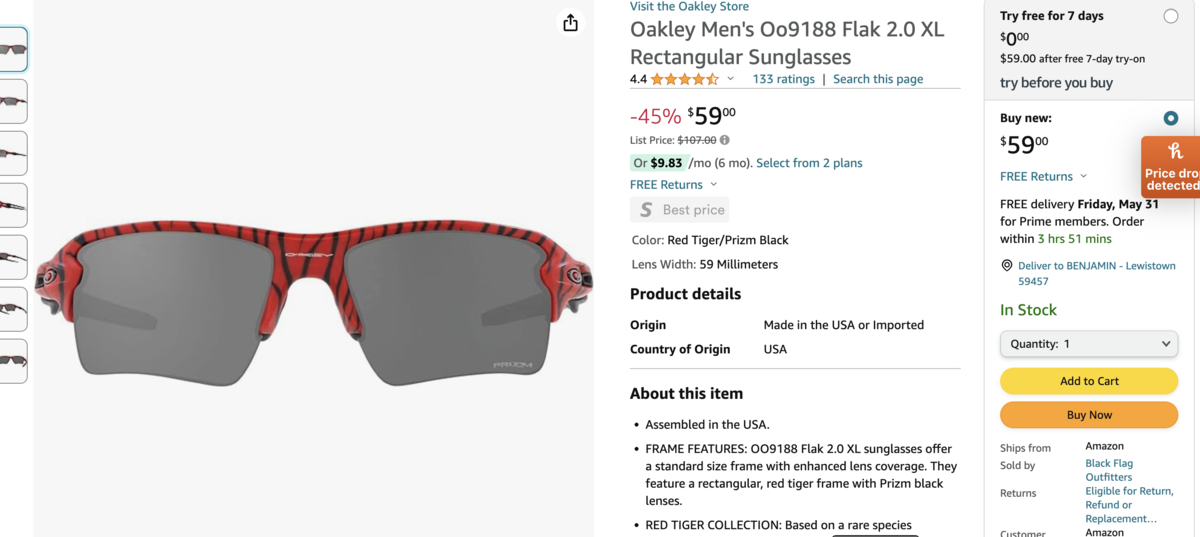Click the deliver-to location pin icon
The height and width of the screenshot is (537, 1200).
tap(1007, 266)
